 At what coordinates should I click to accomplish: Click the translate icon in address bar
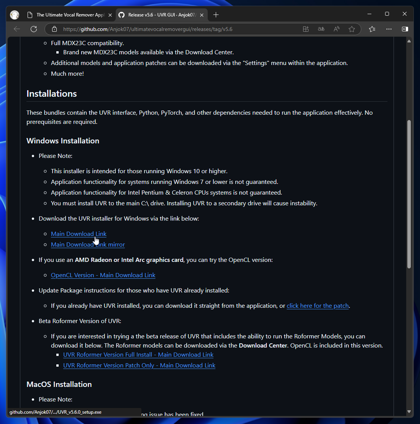(321, 29)
